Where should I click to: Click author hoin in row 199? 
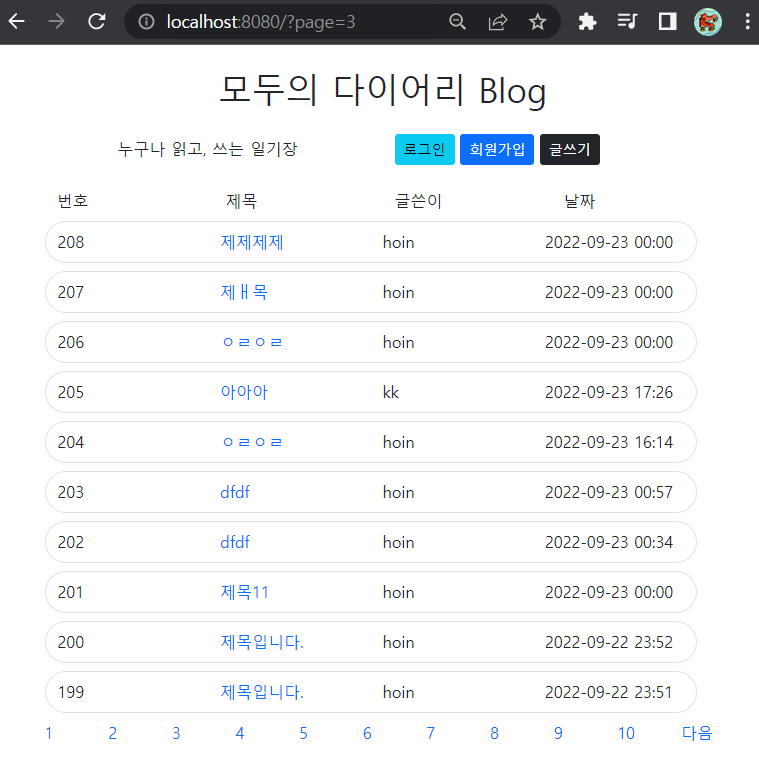[399, 692]
